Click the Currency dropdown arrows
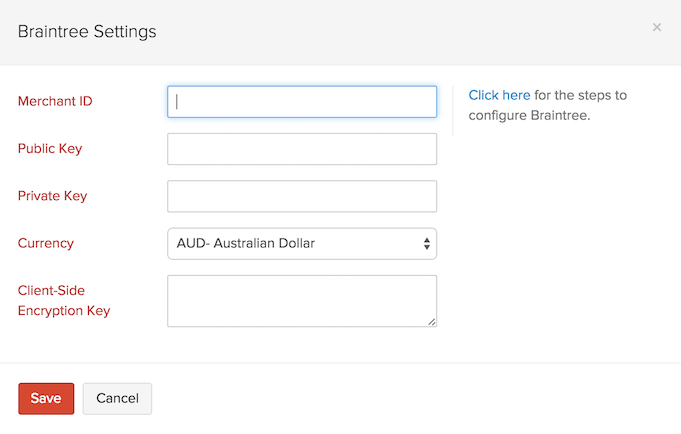681x434 pixels. [x=427, y=243]
